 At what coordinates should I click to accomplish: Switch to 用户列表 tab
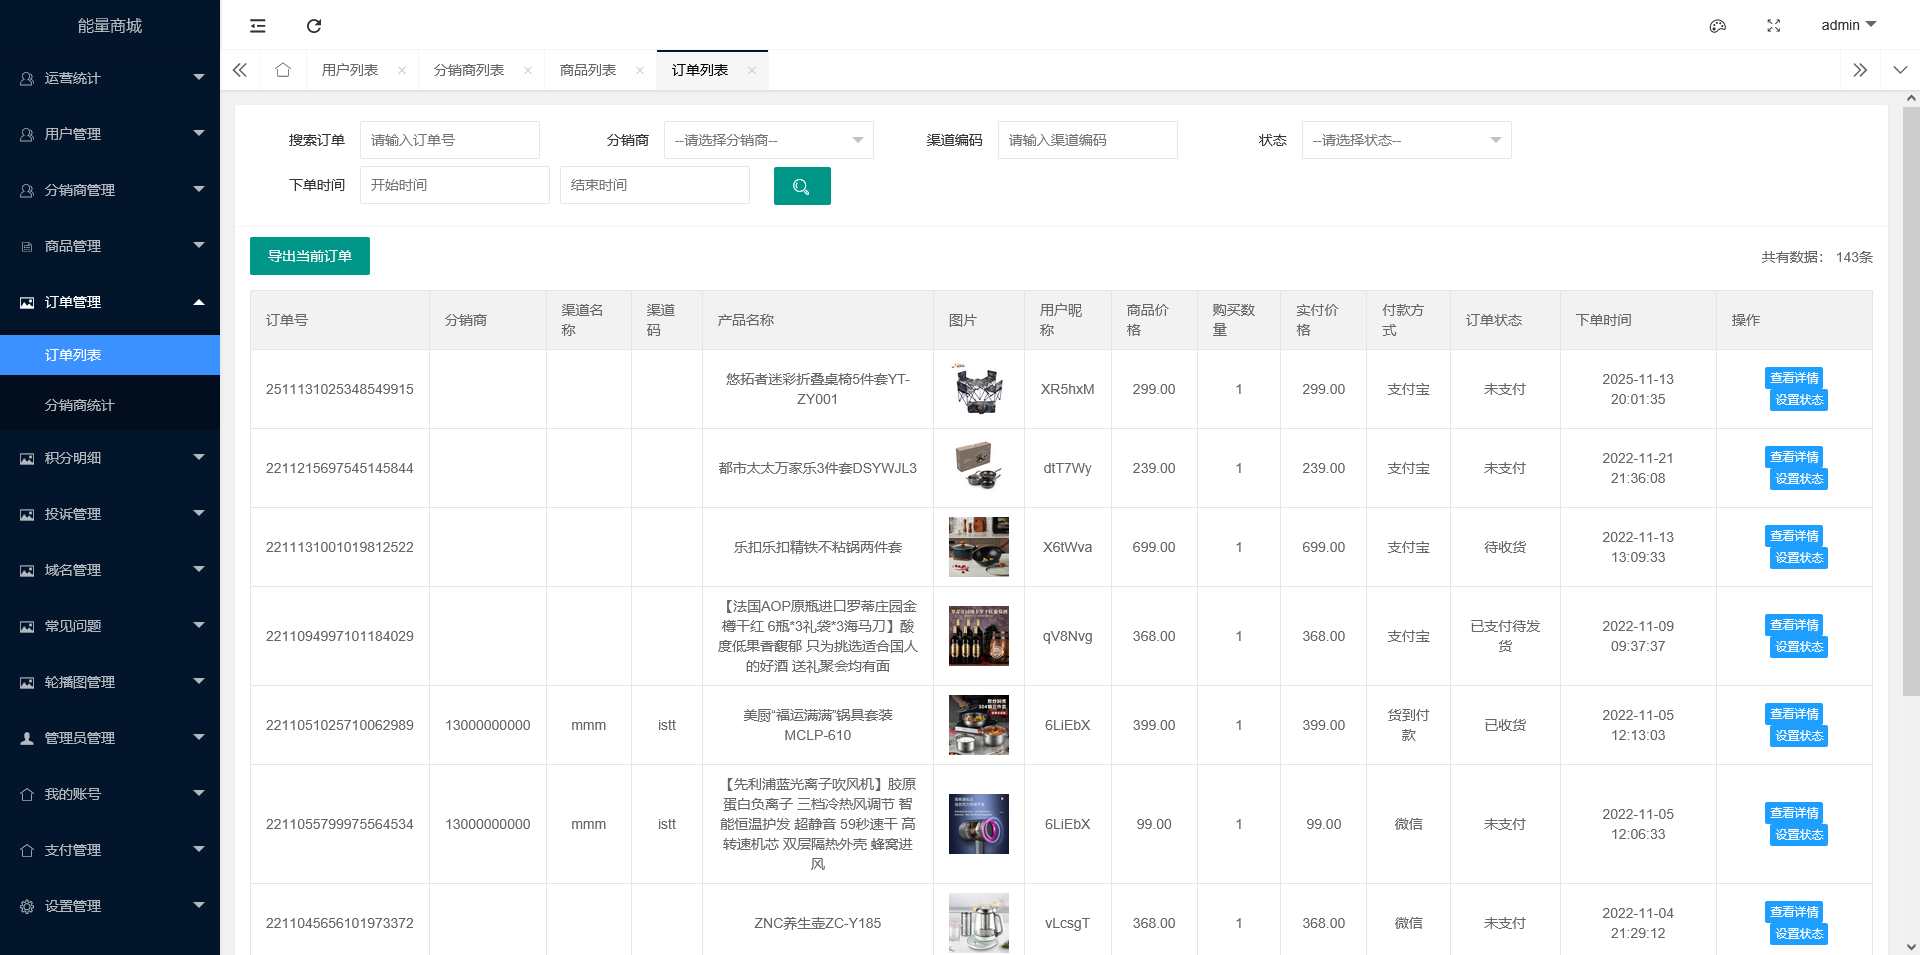(x=350, y=70)
